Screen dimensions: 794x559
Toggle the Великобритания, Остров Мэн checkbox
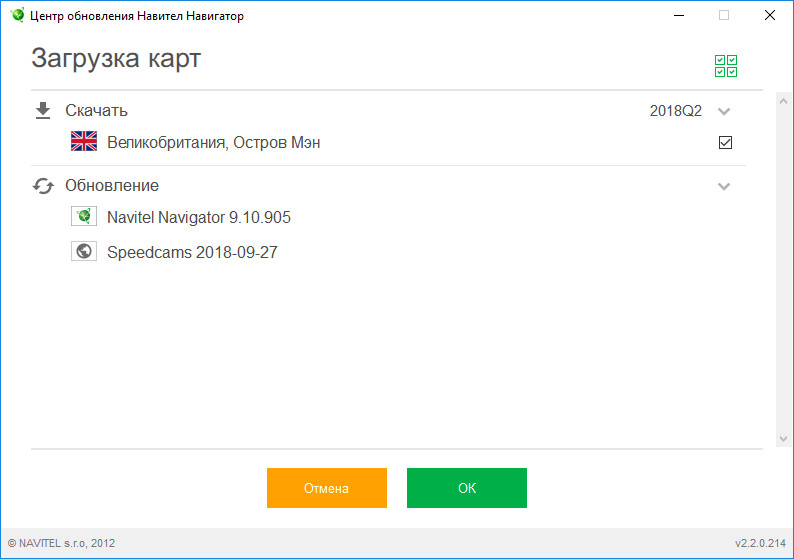(725, 142)
